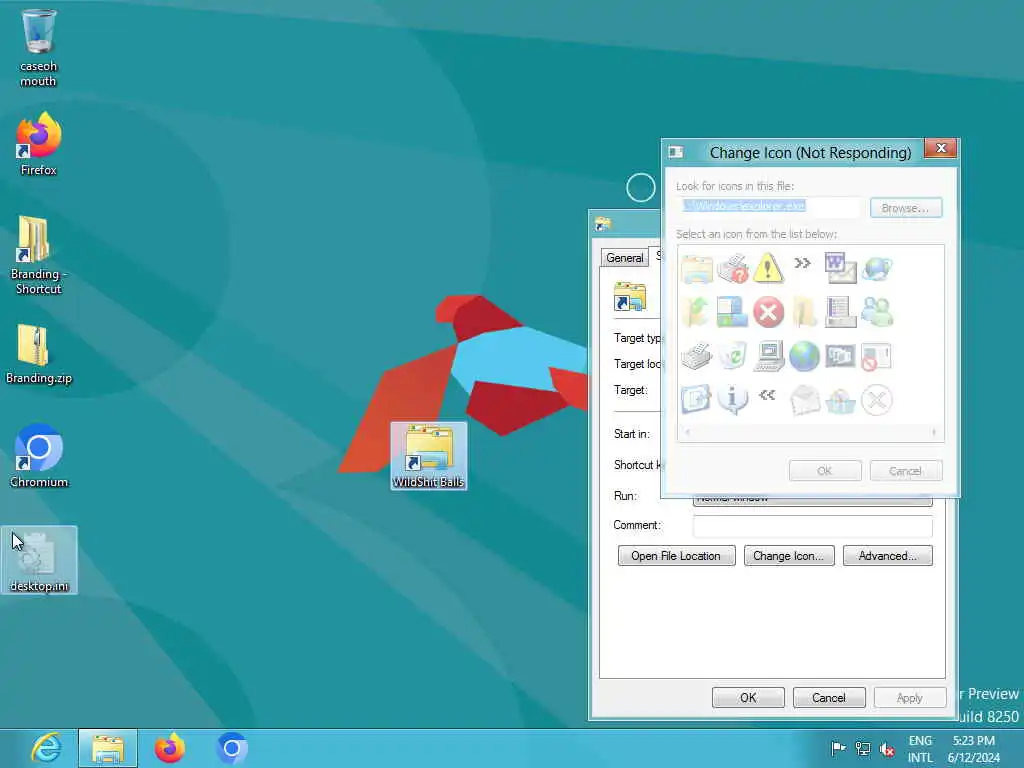Pick the Earth globe icon
Image resolution: width=1024 pixels, height=768 pixels.
tap(804, 357)
